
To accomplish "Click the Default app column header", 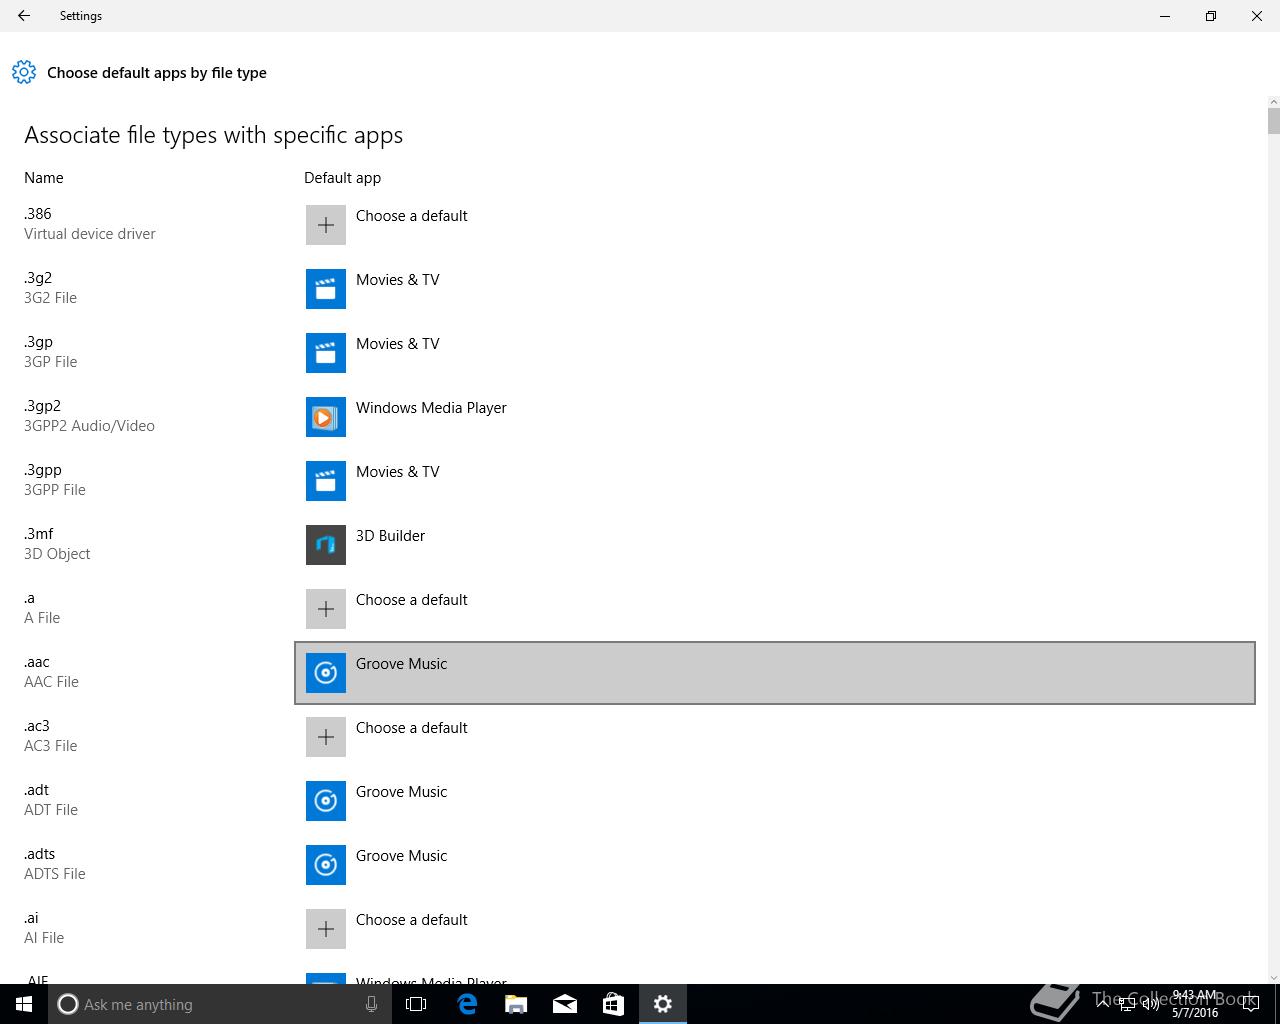I will pyautogui.click(x=342, y=178).
